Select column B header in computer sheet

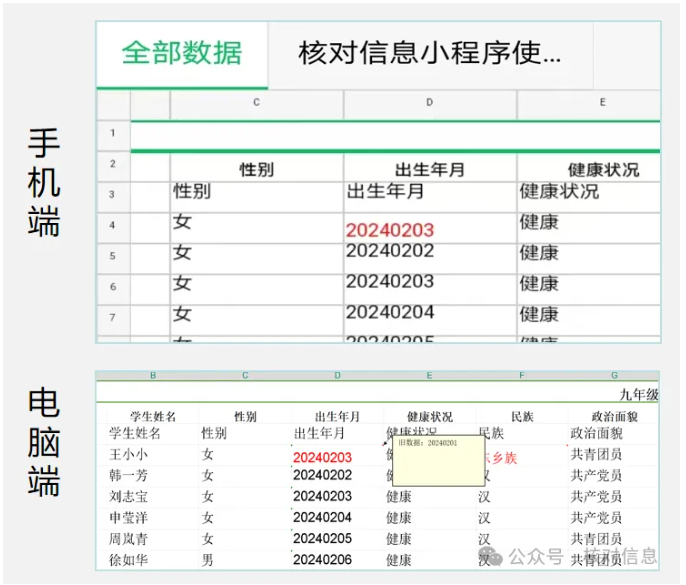tap(153, 375)
